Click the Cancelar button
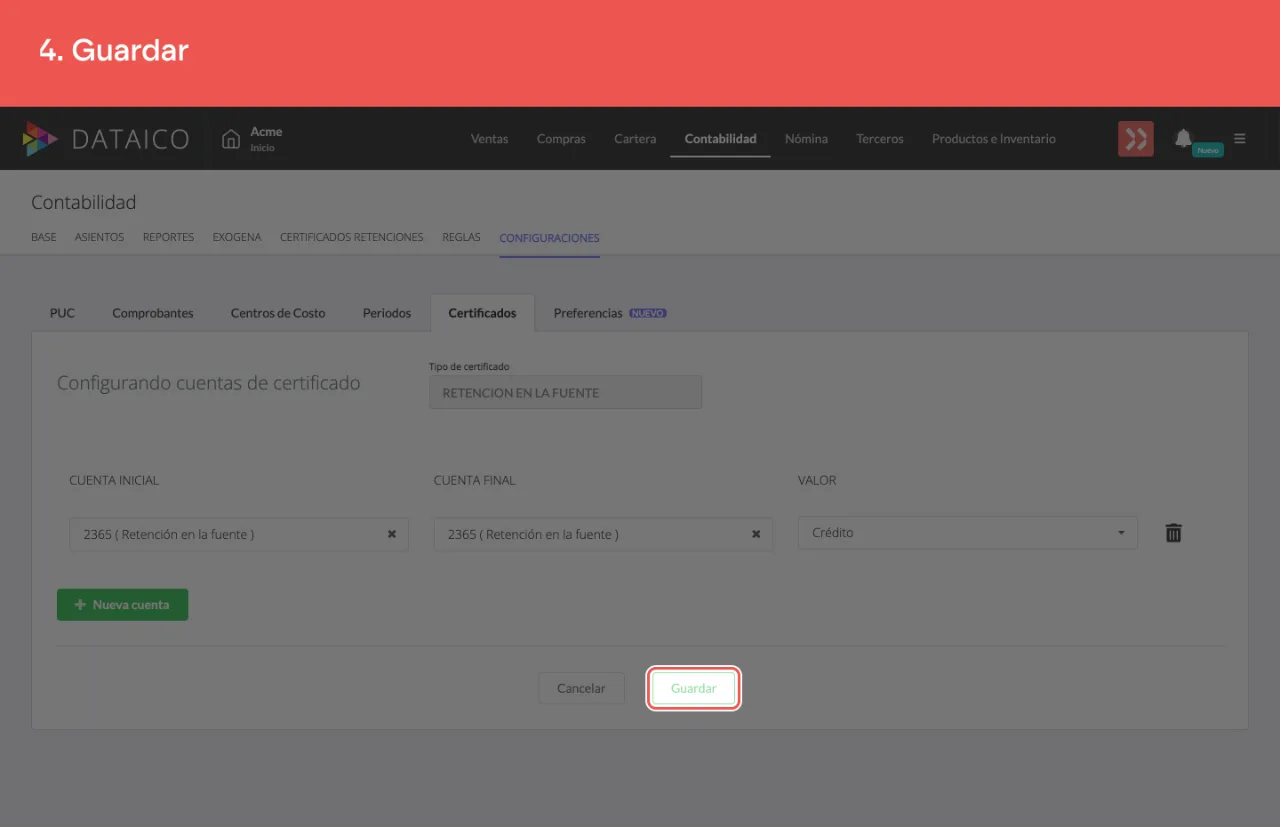The image size is (1280, 827). (581, 688)
